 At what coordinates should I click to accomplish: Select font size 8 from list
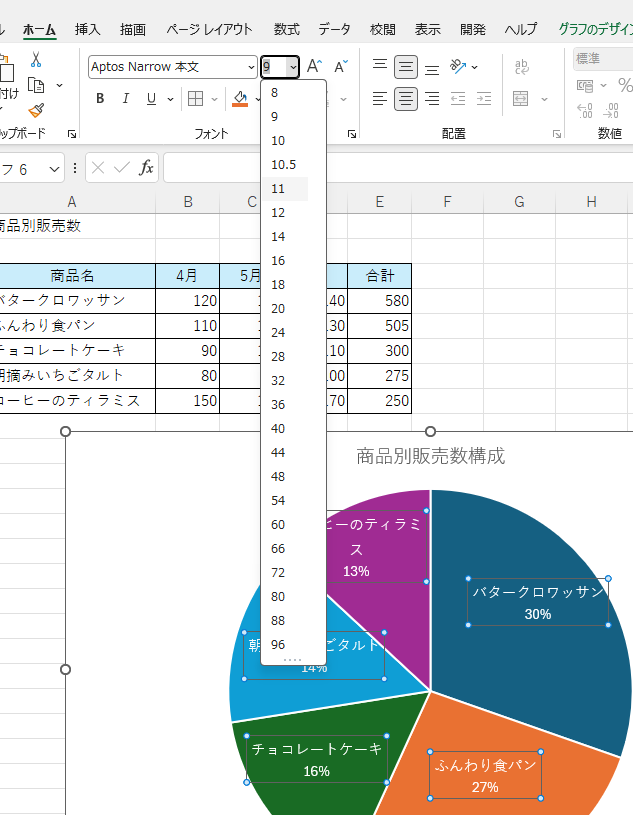[x=275, y=93]
